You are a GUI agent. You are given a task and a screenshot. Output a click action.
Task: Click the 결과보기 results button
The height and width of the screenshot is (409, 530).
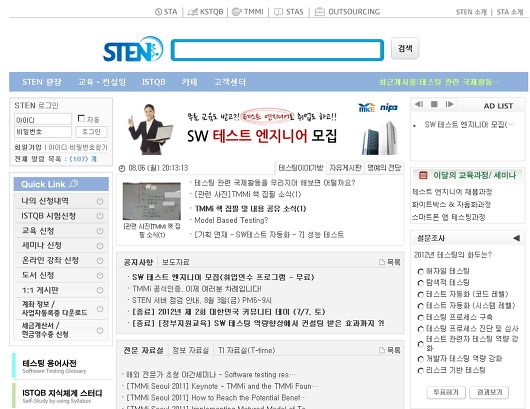pyautogui.click(x=489, y=392)
